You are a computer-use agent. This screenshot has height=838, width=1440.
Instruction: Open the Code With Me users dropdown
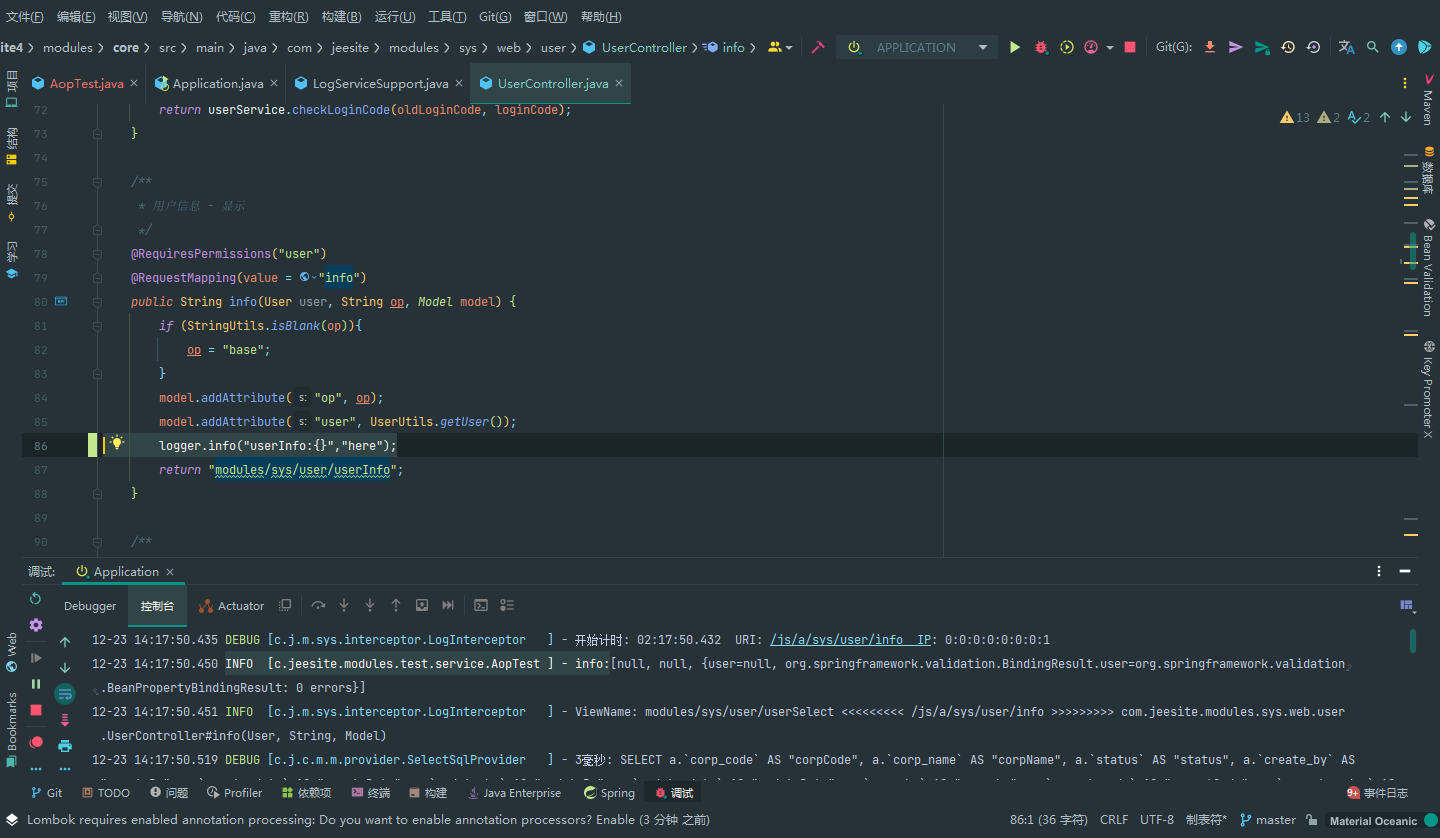780,47
